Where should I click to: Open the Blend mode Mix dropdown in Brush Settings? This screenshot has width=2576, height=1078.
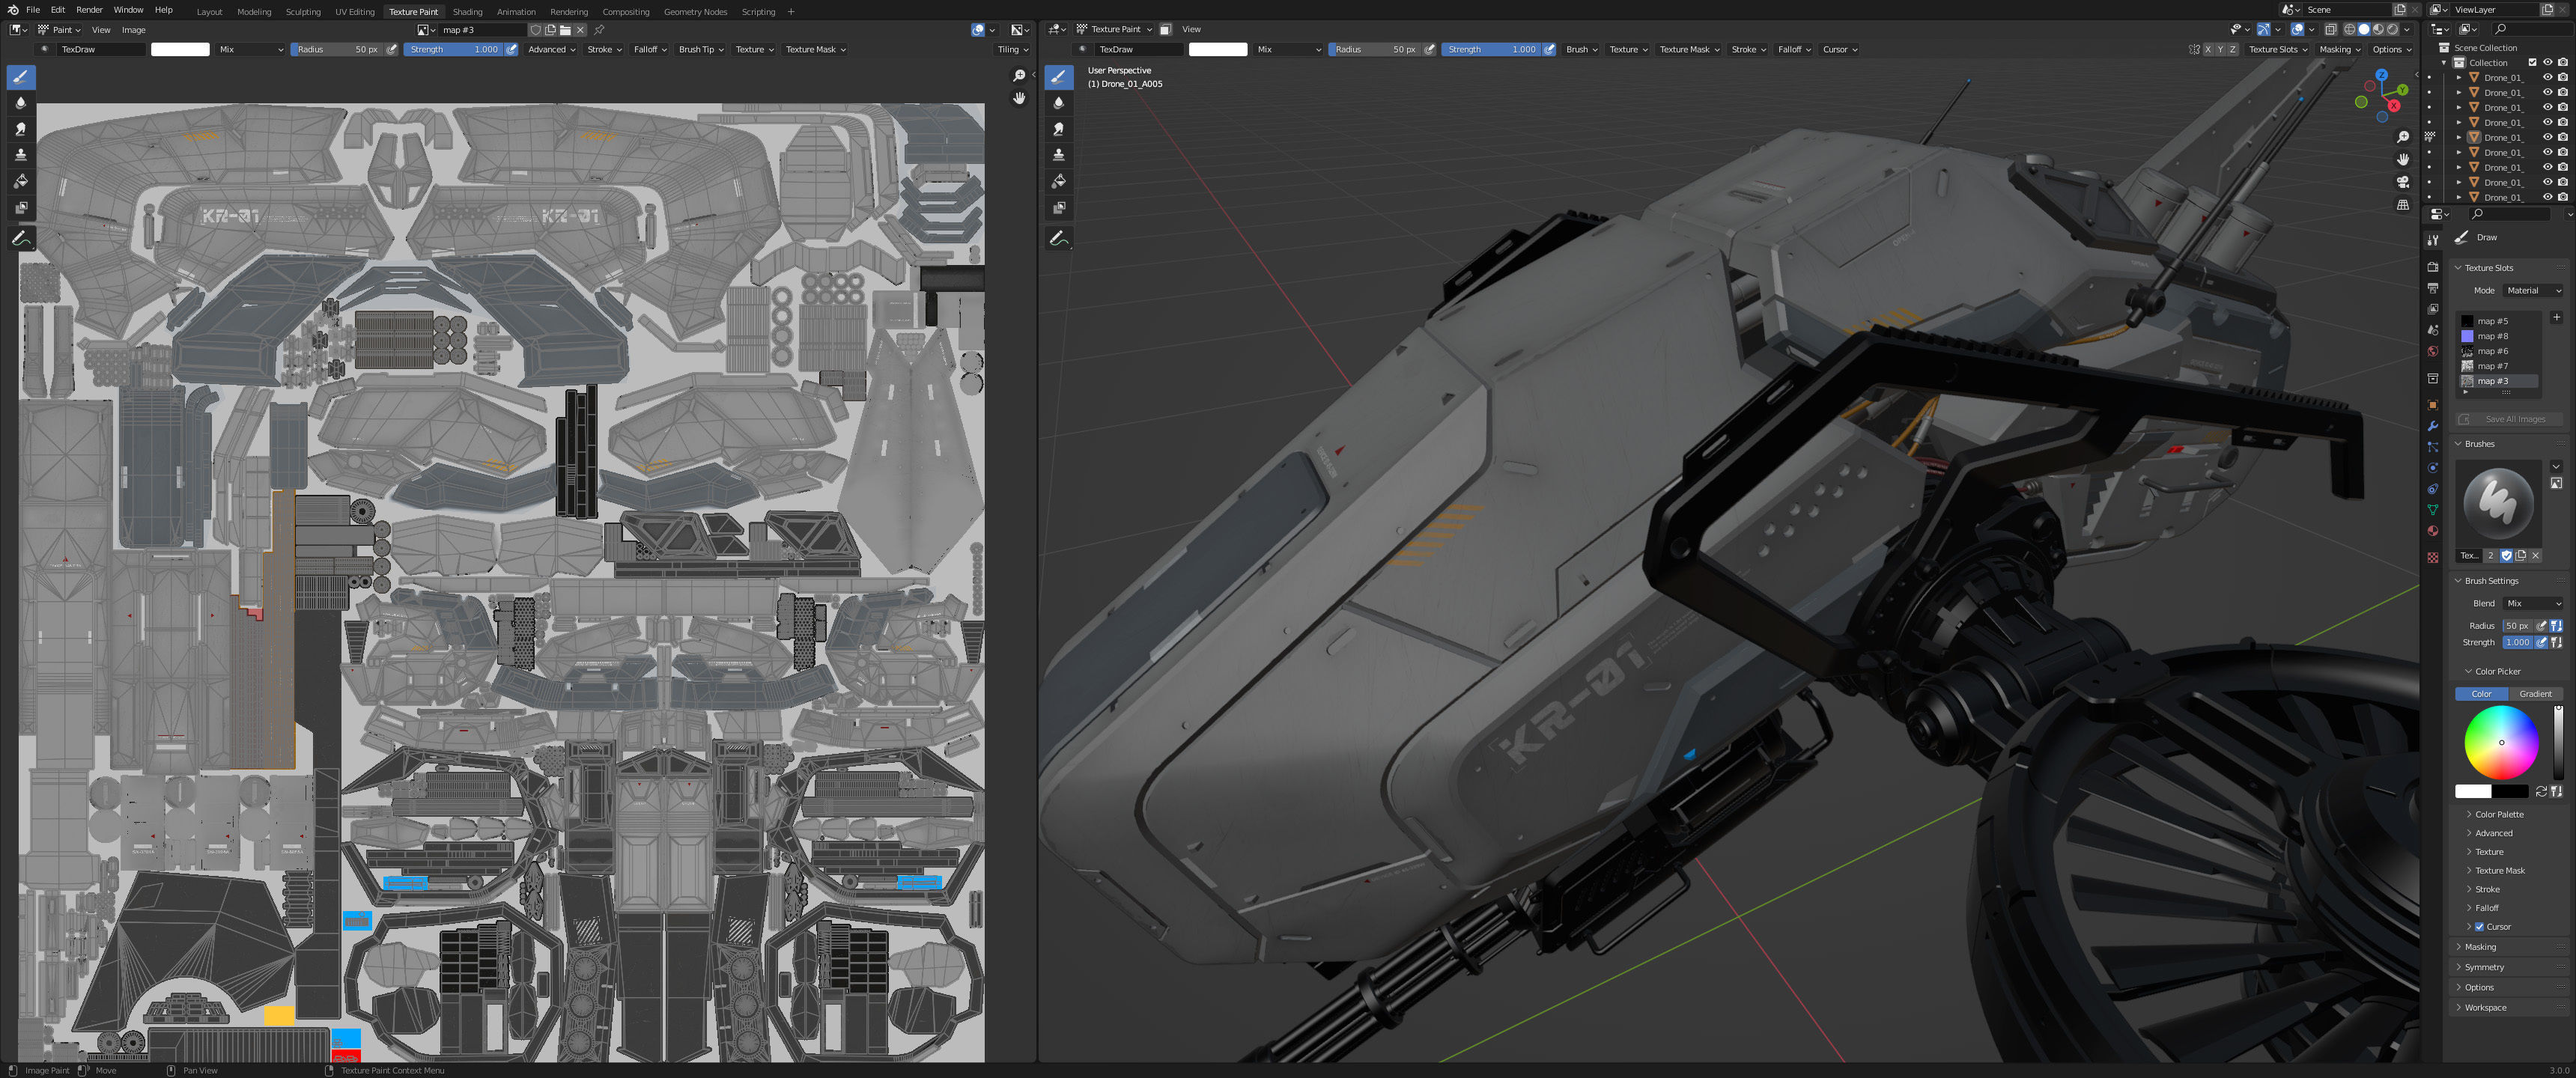point(2533,603)
